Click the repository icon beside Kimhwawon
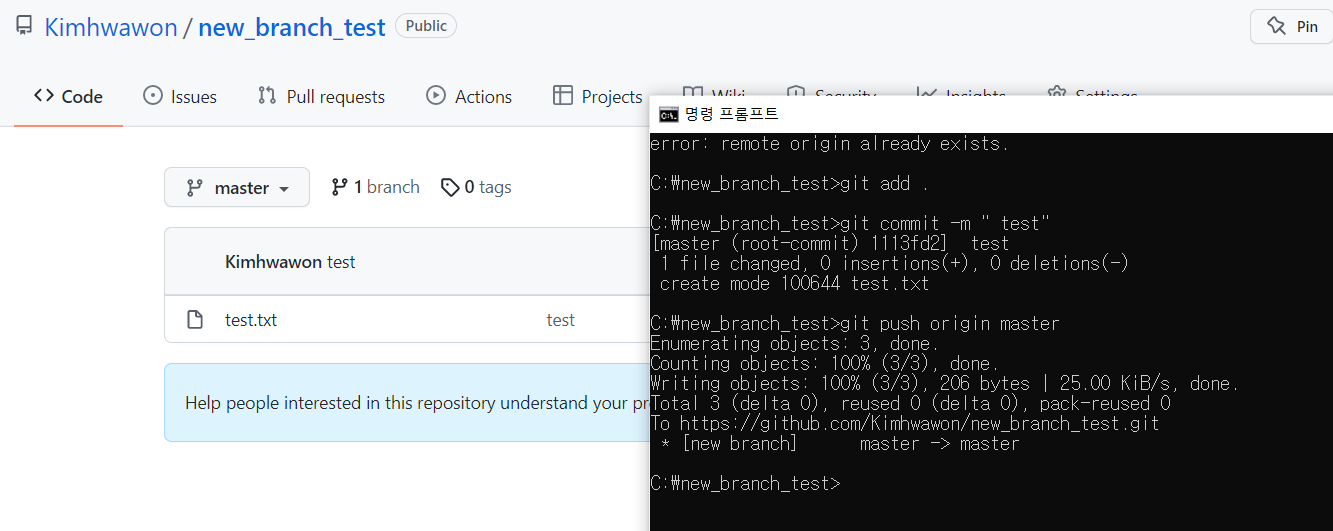This screenshot has height=531, width=1333. [24, 26]
